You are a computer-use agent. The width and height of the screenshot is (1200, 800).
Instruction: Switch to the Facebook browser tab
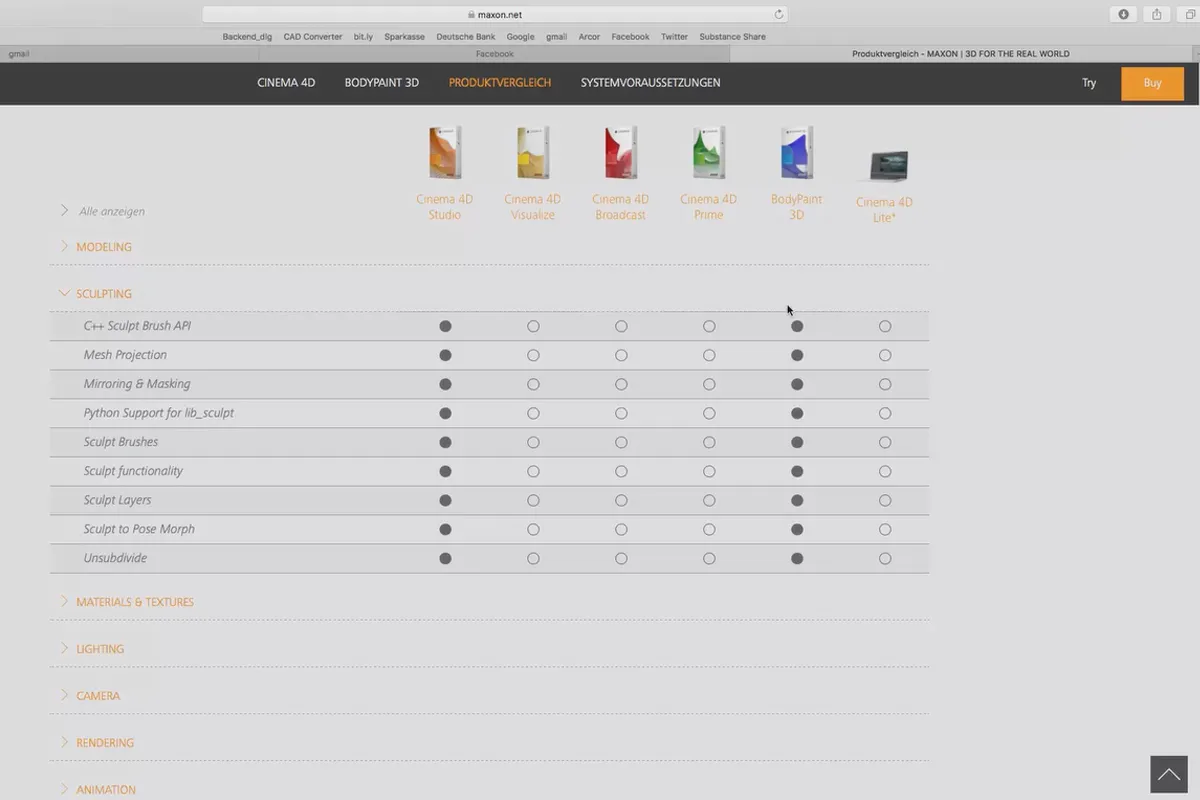tap(494, 54)
